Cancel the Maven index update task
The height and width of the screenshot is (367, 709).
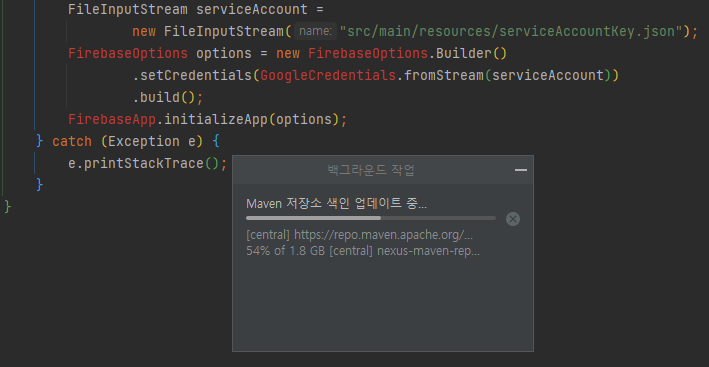512,219
